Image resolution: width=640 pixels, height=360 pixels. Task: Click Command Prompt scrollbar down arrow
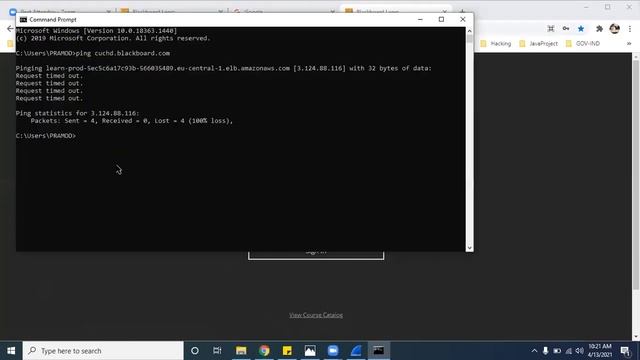469,248
